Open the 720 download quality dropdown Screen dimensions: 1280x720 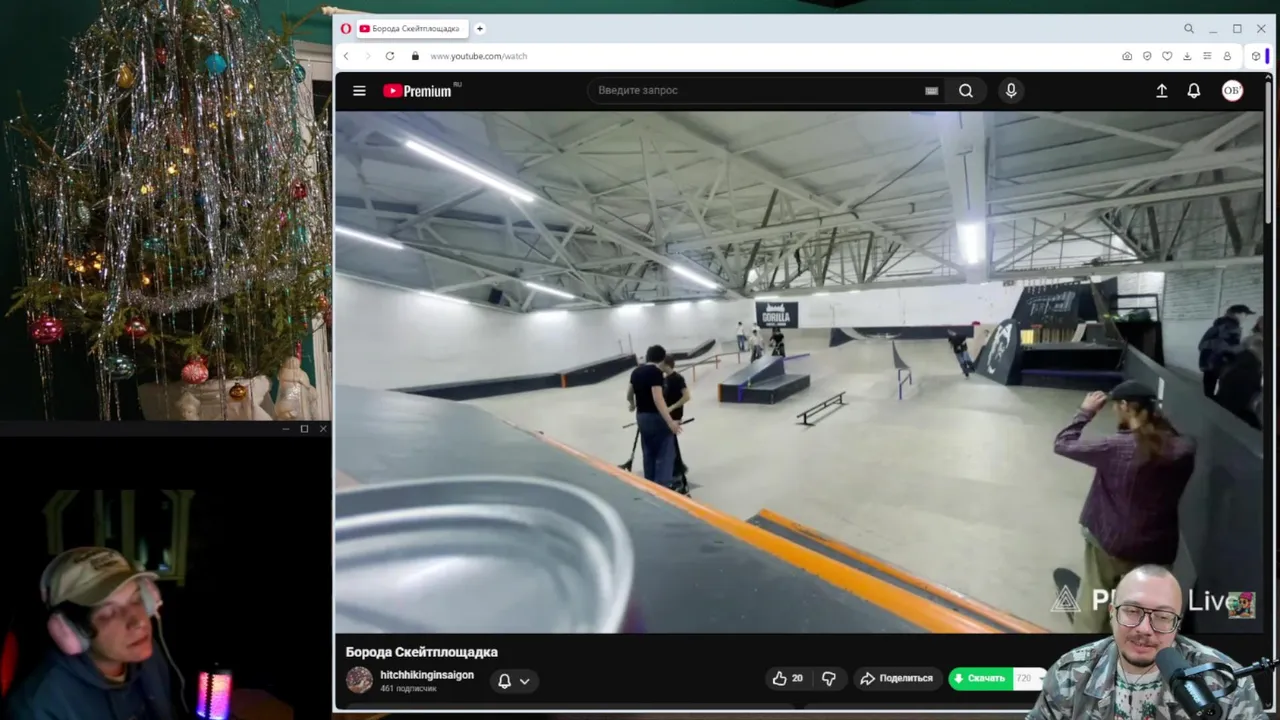1028,678
